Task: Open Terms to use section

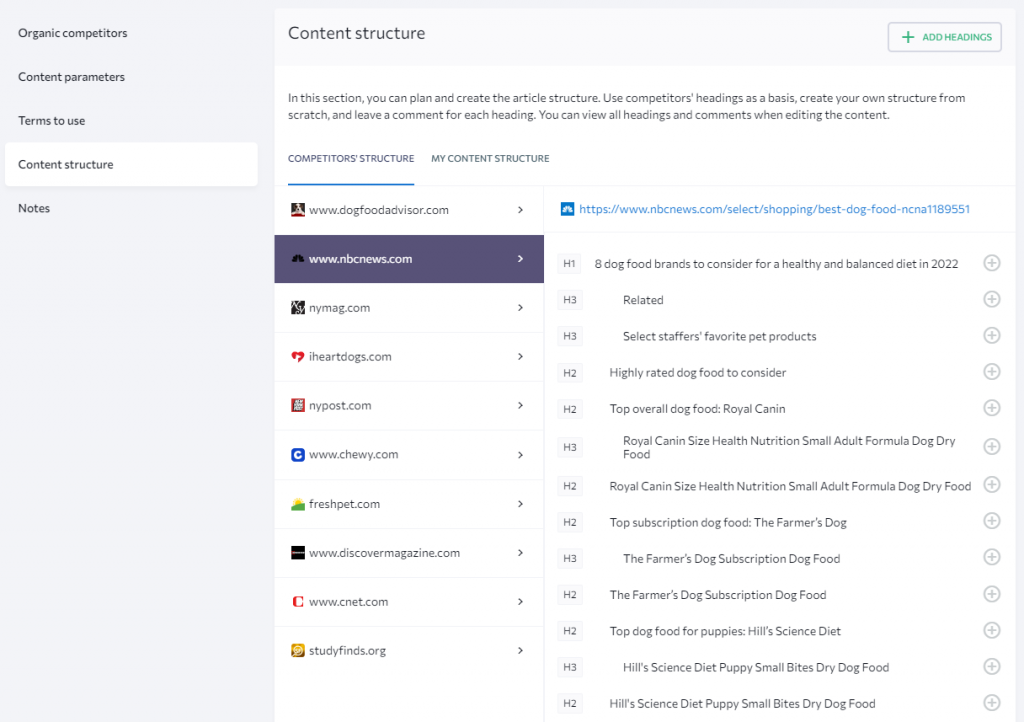Action: [52, 120]
